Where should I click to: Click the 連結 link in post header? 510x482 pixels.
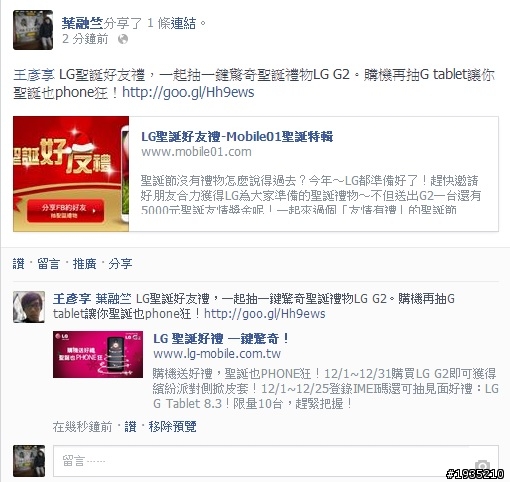[183, 23]
